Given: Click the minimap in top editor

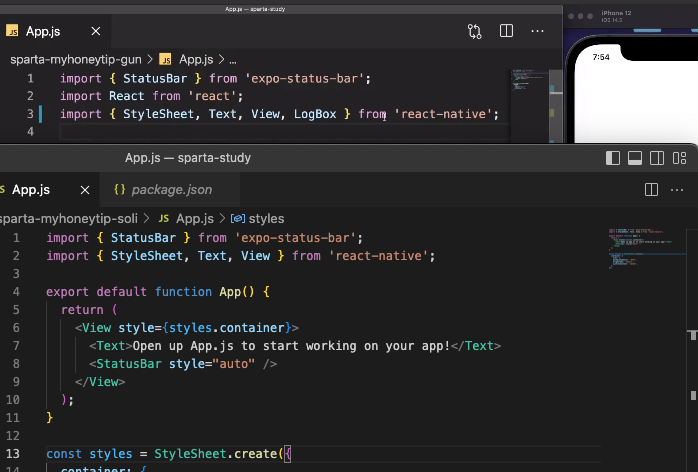Looking at the screenshot, I should tap(530, 106).
